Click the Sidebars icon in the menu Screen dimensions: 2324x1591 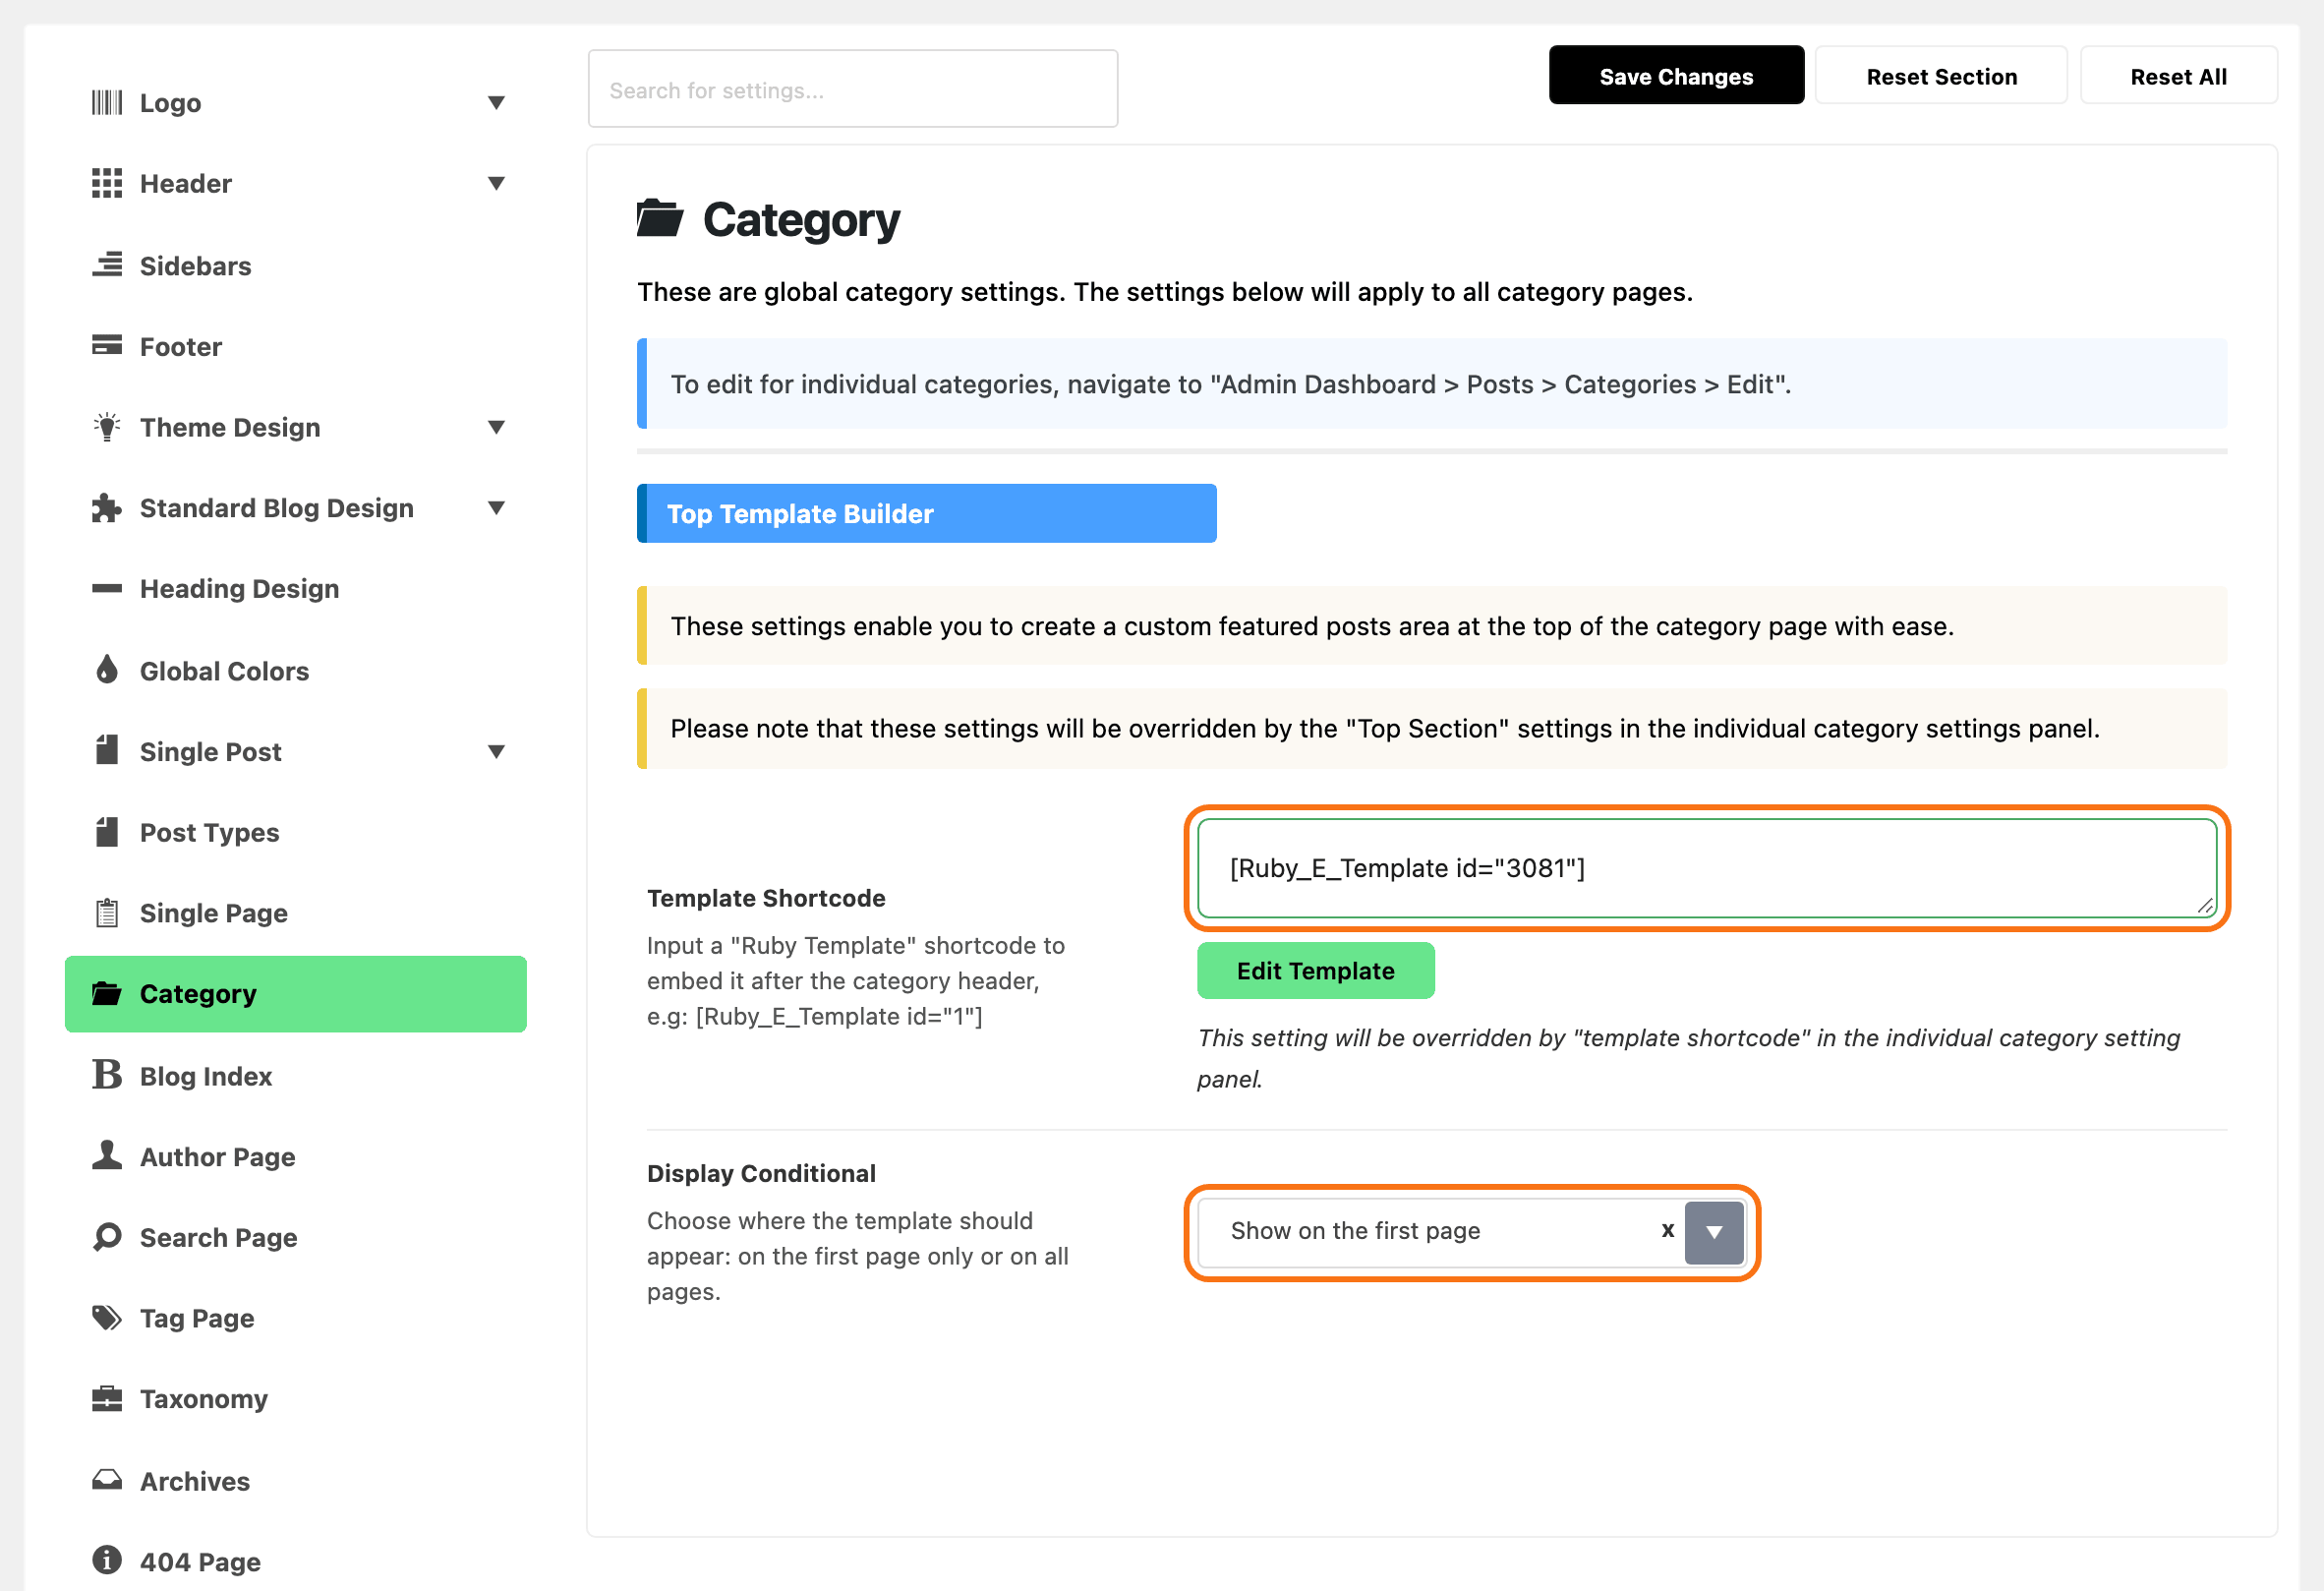[x=107, y=265]
